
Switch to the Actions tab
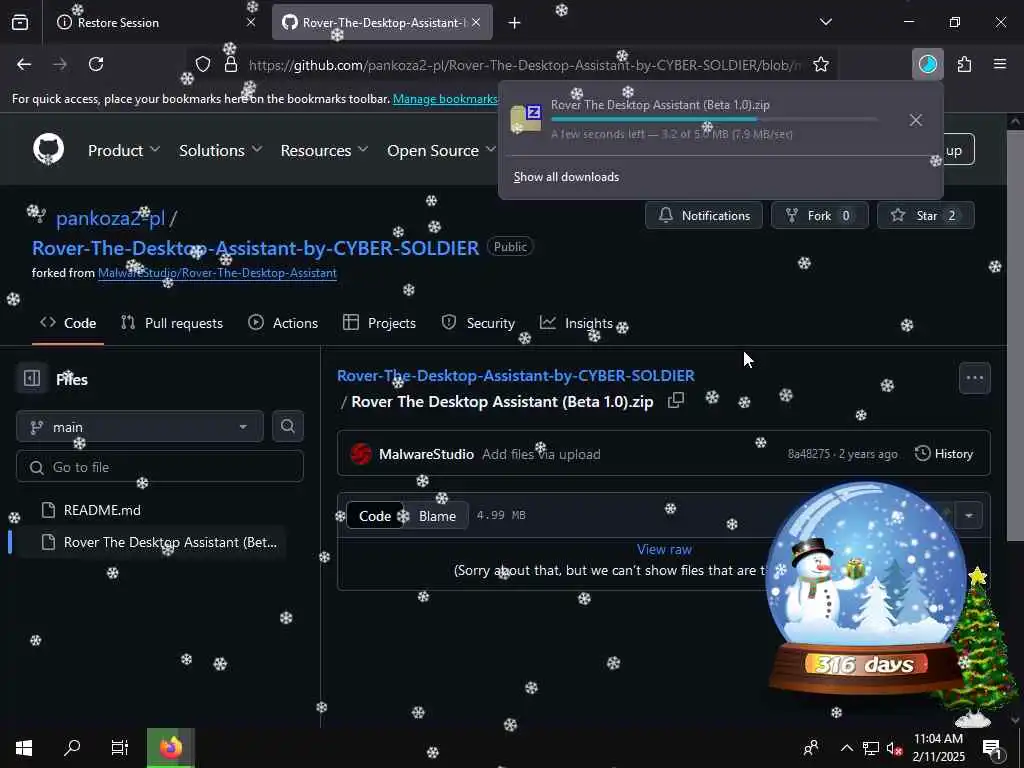click(283, 323)
